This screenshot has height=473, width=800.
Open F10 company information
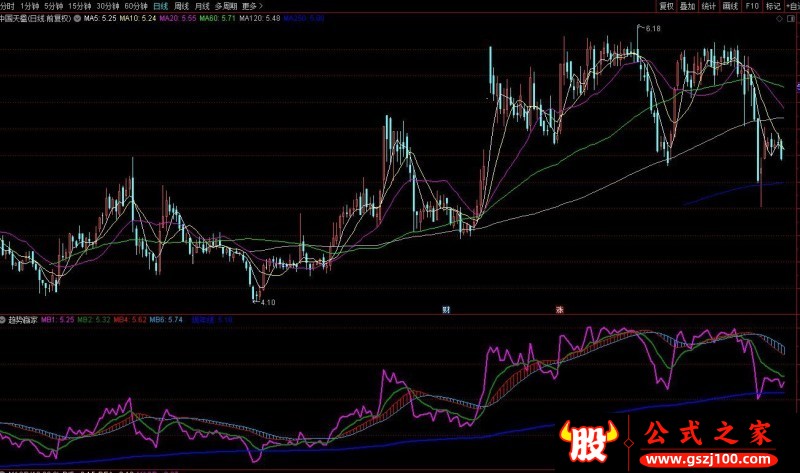click(x=752, y=6)
